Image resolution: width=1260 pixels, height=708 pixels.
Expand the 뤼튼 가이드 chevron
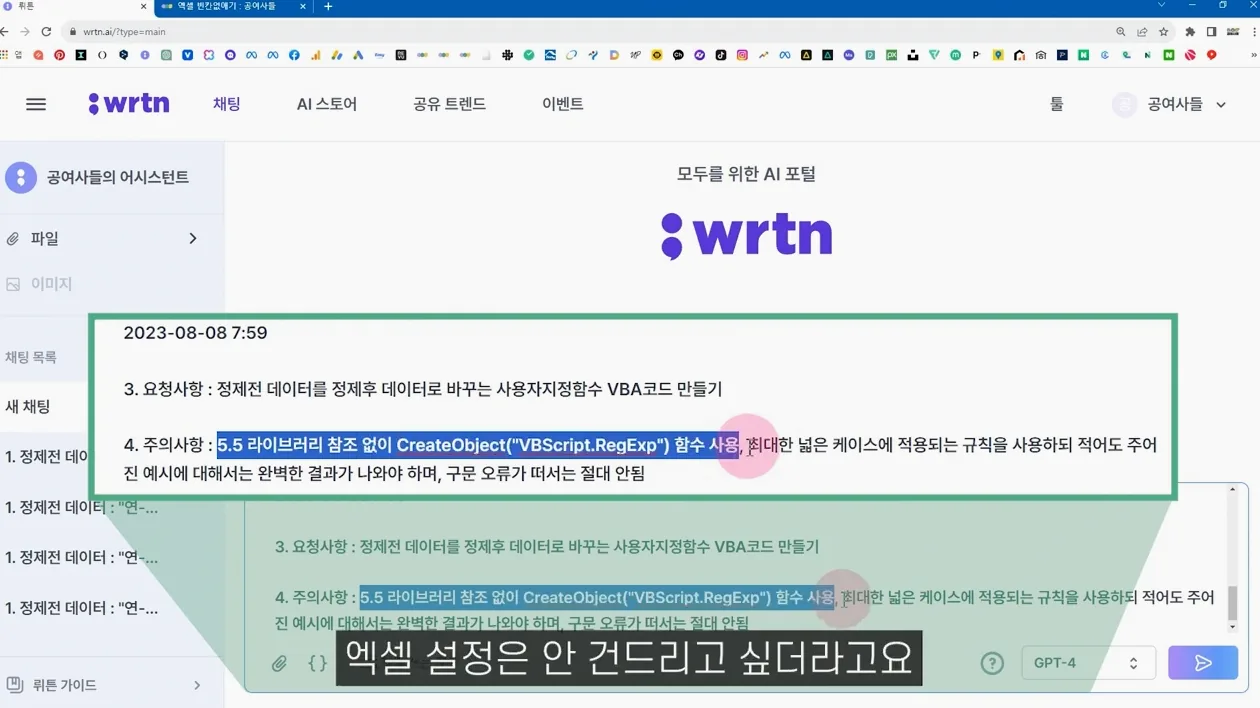coord(197,685)
